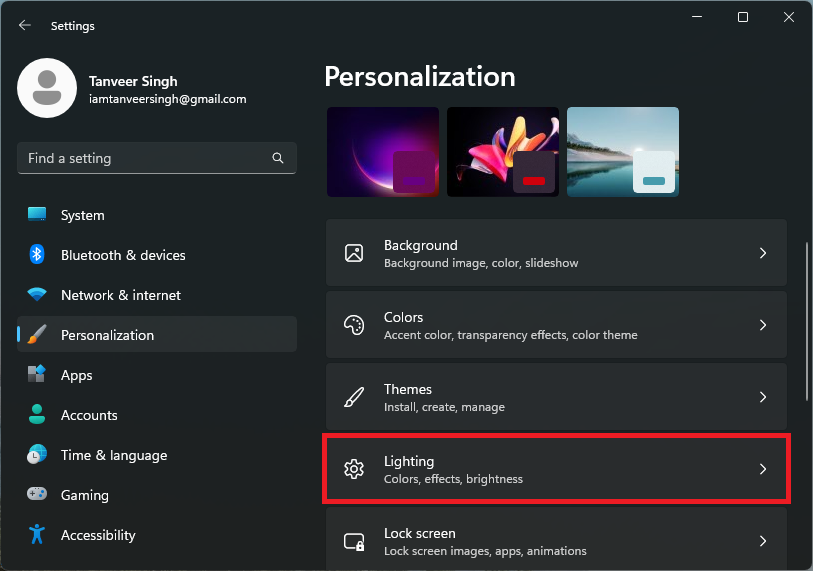Open Lighting colors, effects, brightness
The image size is (813, 571).
click(556, 469)
